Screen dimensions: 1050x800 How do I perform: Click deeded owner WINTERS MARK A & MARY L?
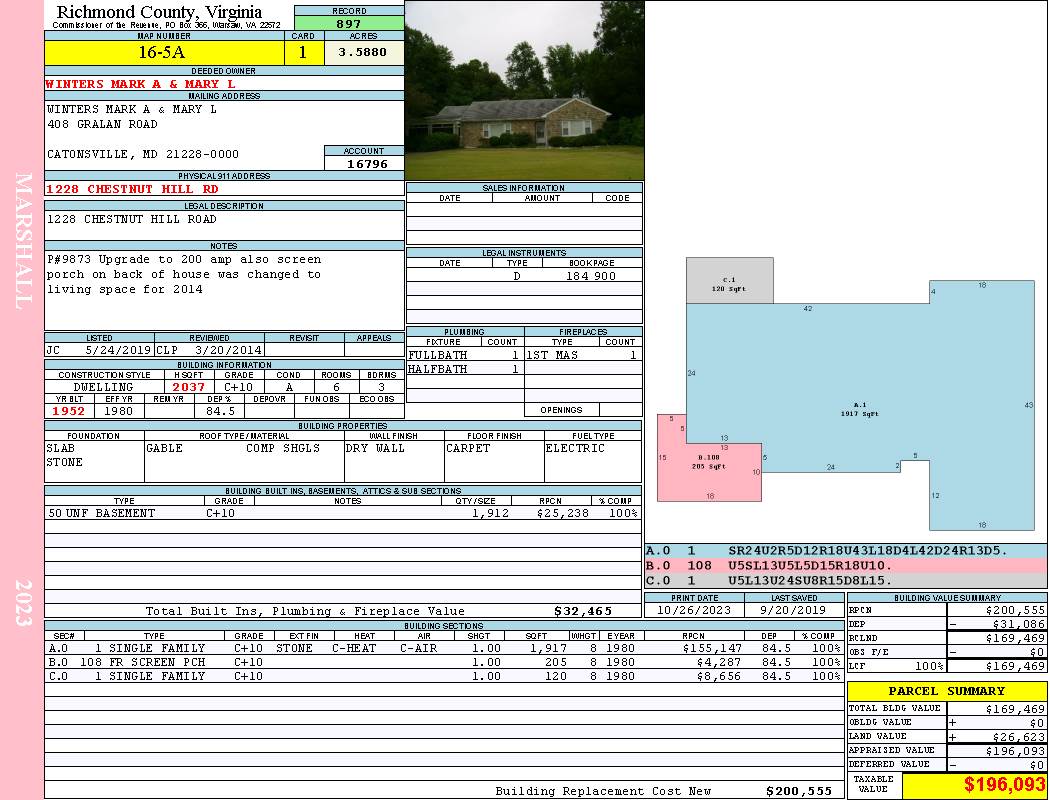pos(140,84)
